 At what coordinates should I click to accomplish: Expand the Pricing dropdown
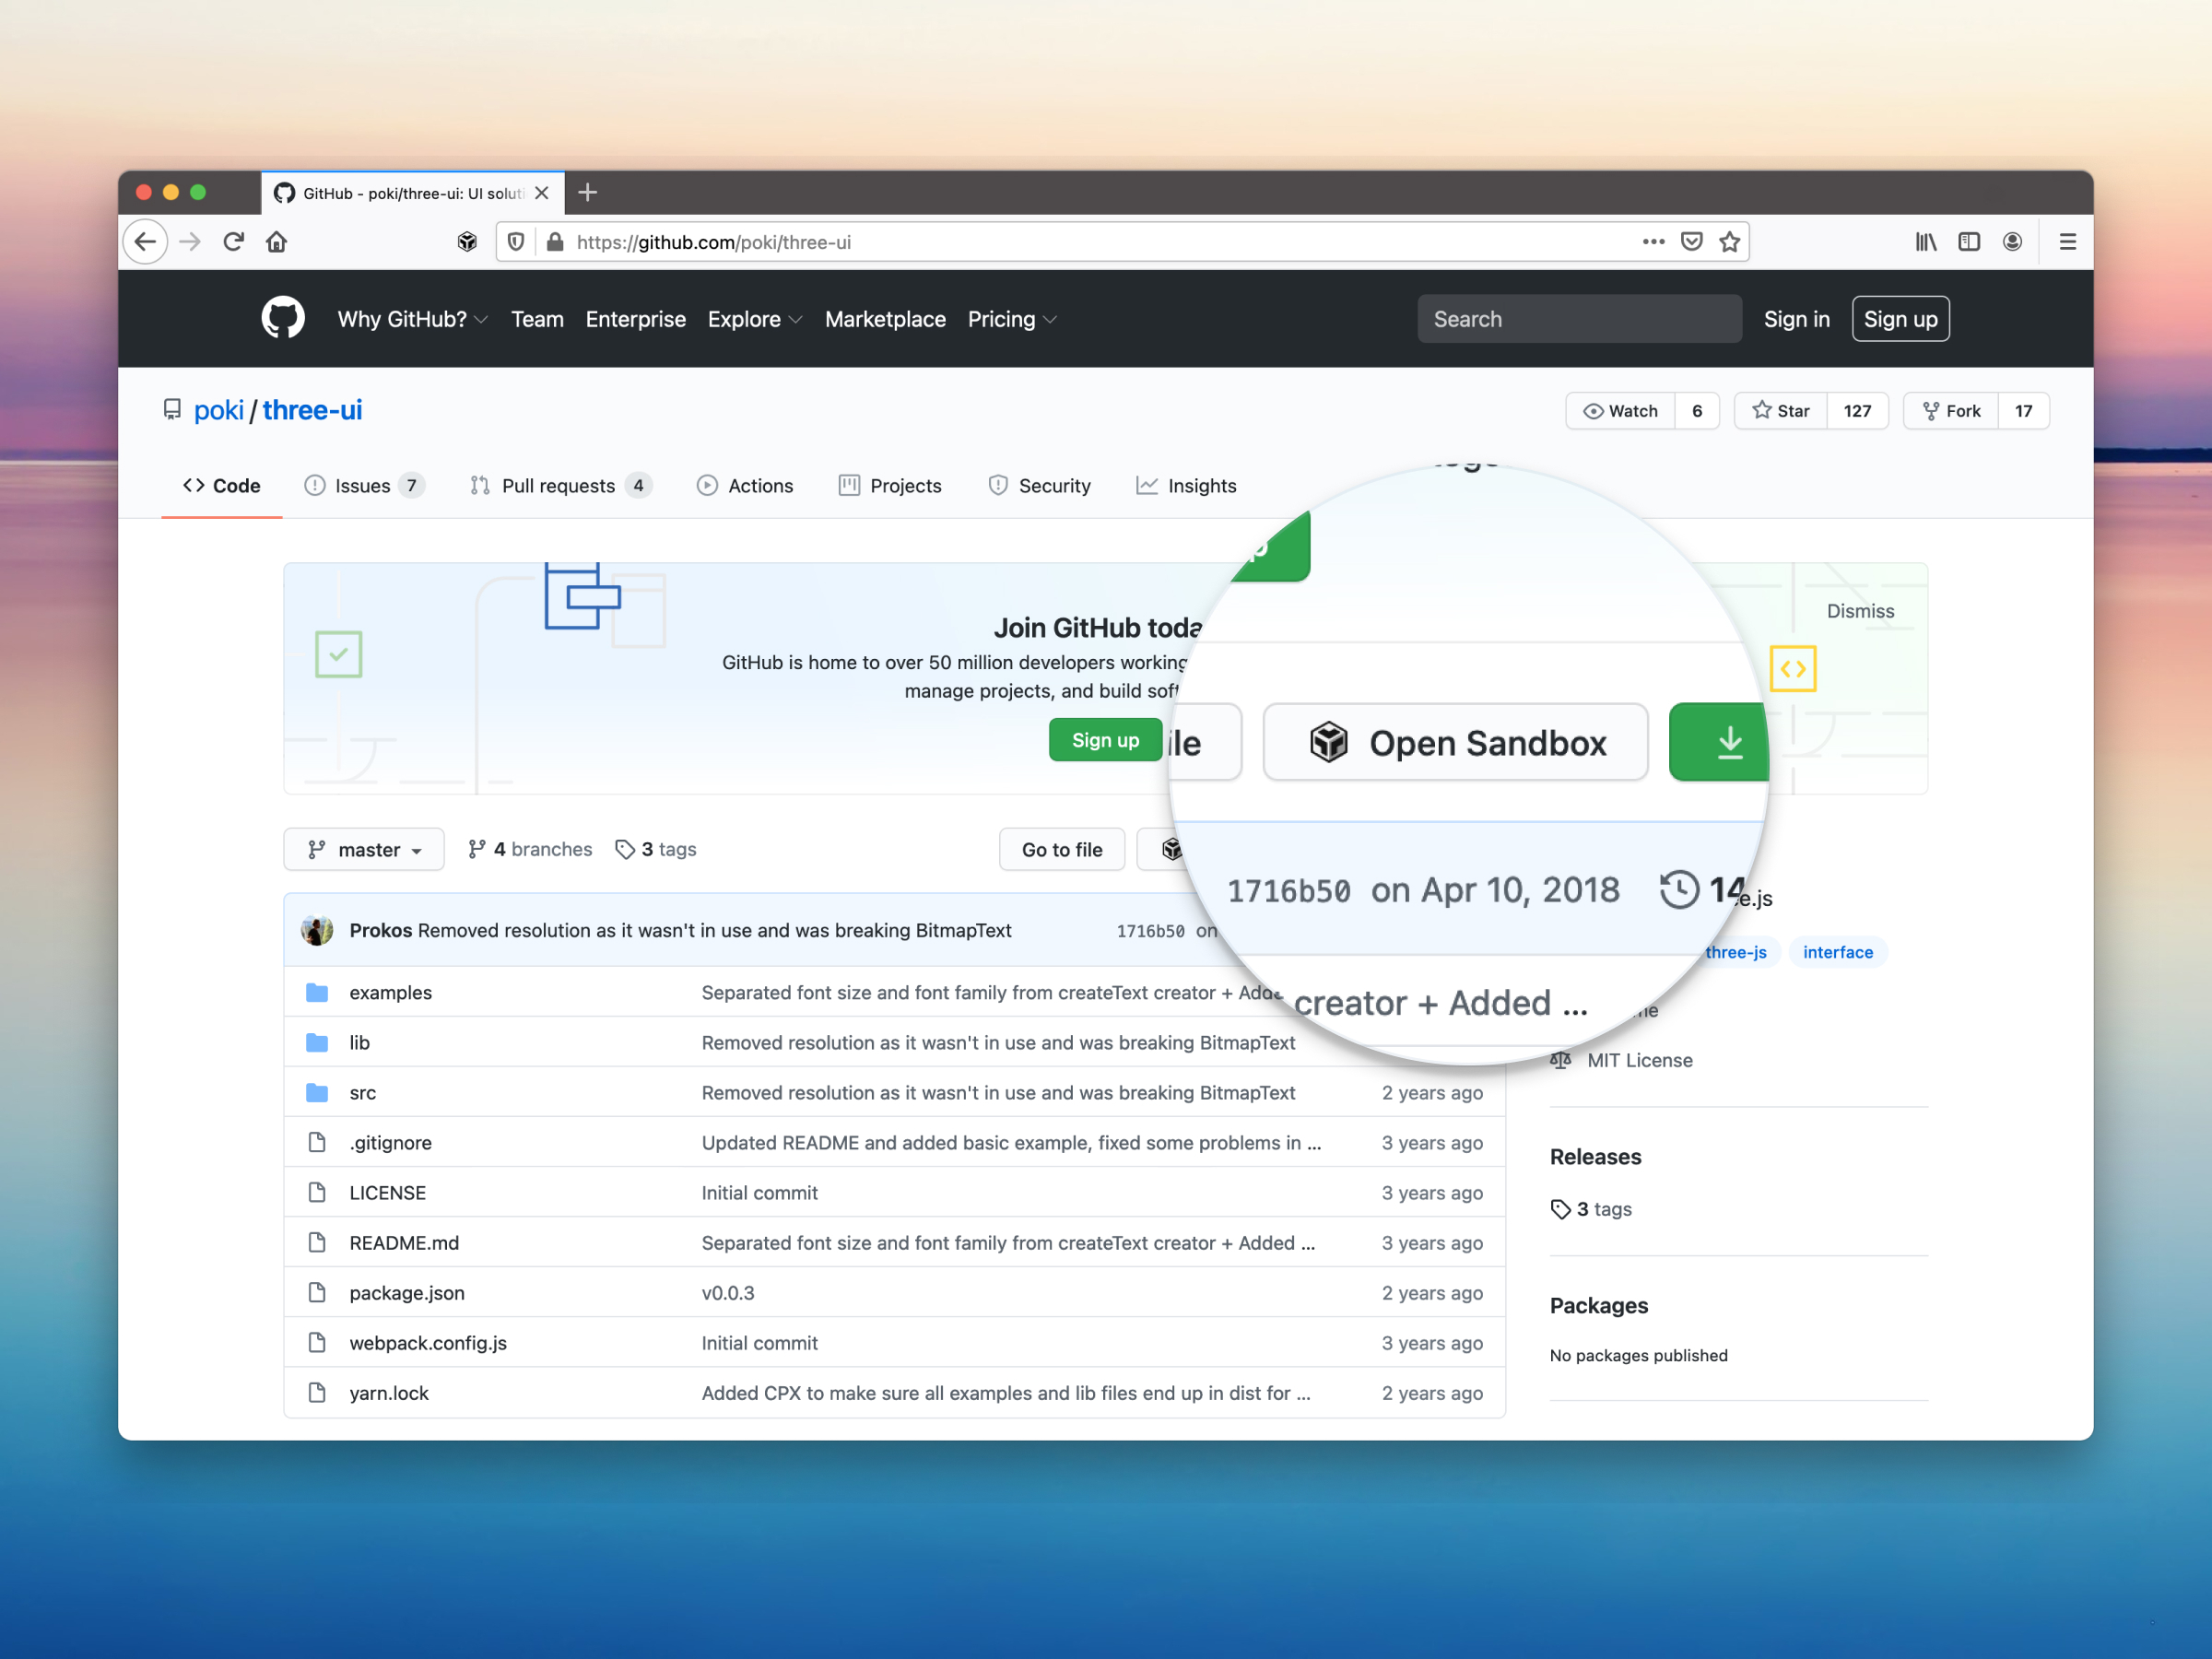1012,319
